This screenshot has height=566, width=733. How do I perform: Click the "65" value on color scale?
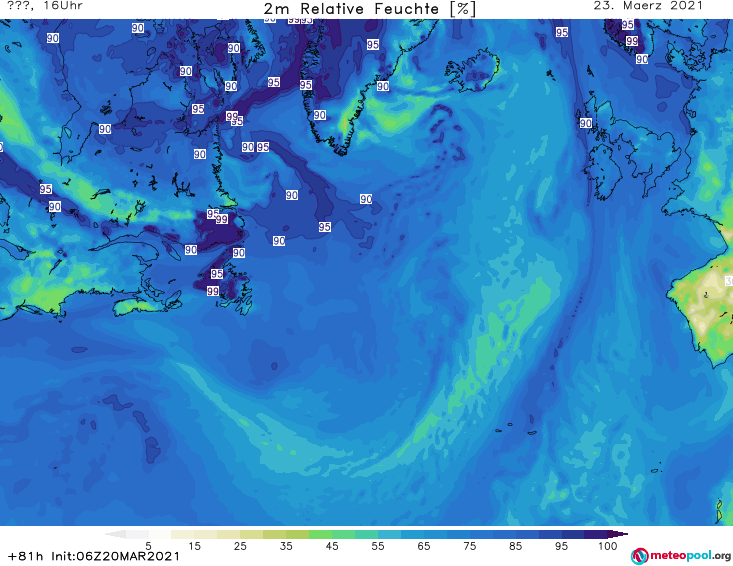pyautogui.click(x=424, y=546)
